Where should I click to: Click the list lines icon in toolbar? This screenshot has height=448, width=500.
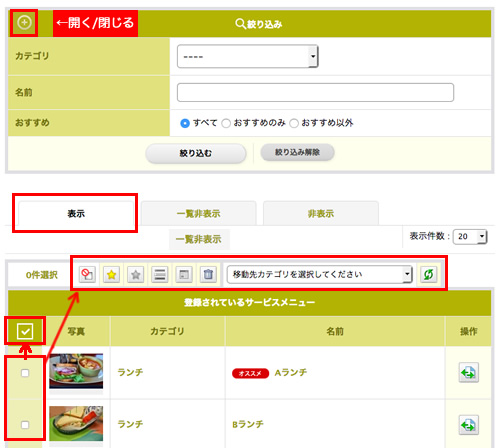click(x=160, y=275)
